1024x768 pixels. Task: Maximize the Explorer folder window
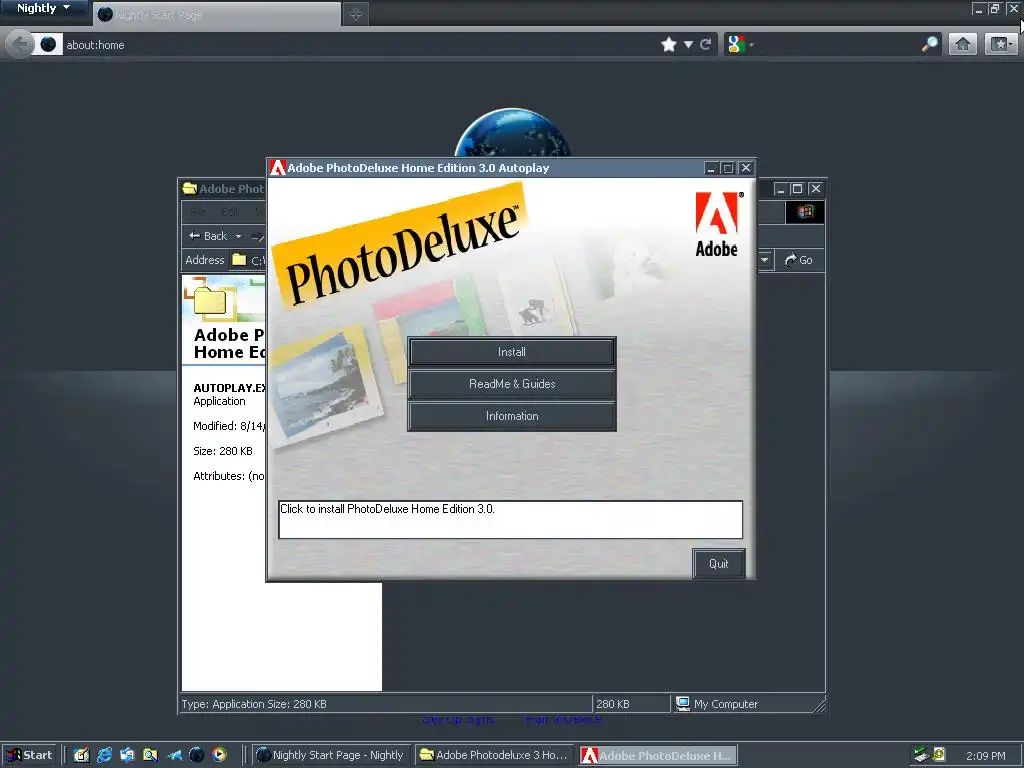coord(797,189)
